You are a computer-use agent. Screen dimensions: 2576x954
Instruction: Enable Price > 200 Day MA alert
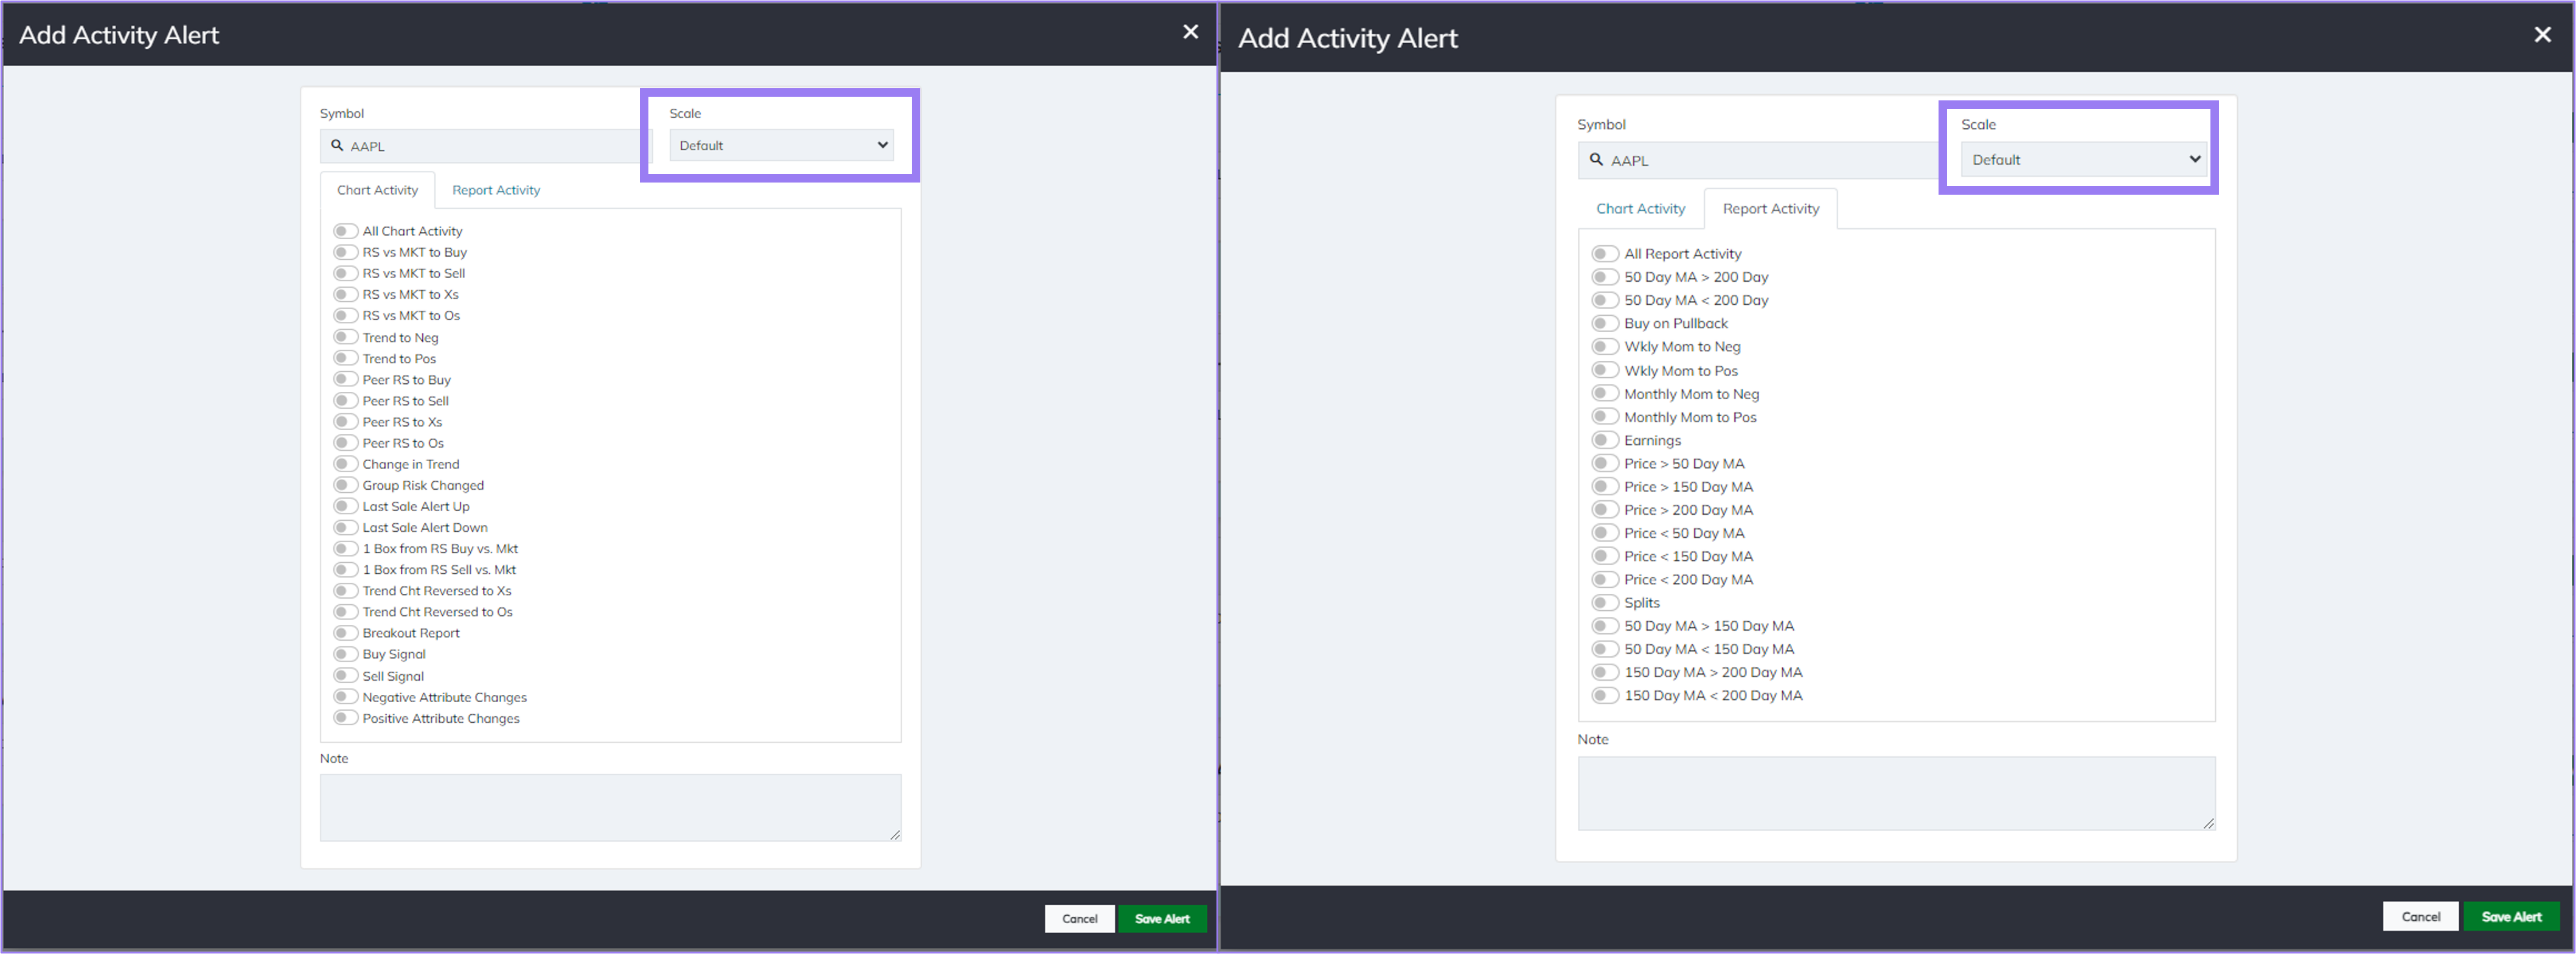coord(1605,509)
